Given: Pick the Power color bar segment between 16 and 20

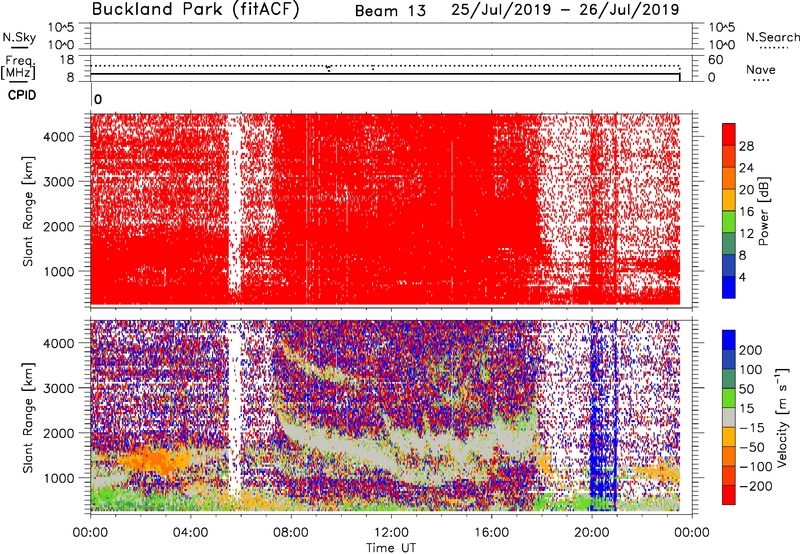Looking at the screenshot, I should click(x=729, y=199).
